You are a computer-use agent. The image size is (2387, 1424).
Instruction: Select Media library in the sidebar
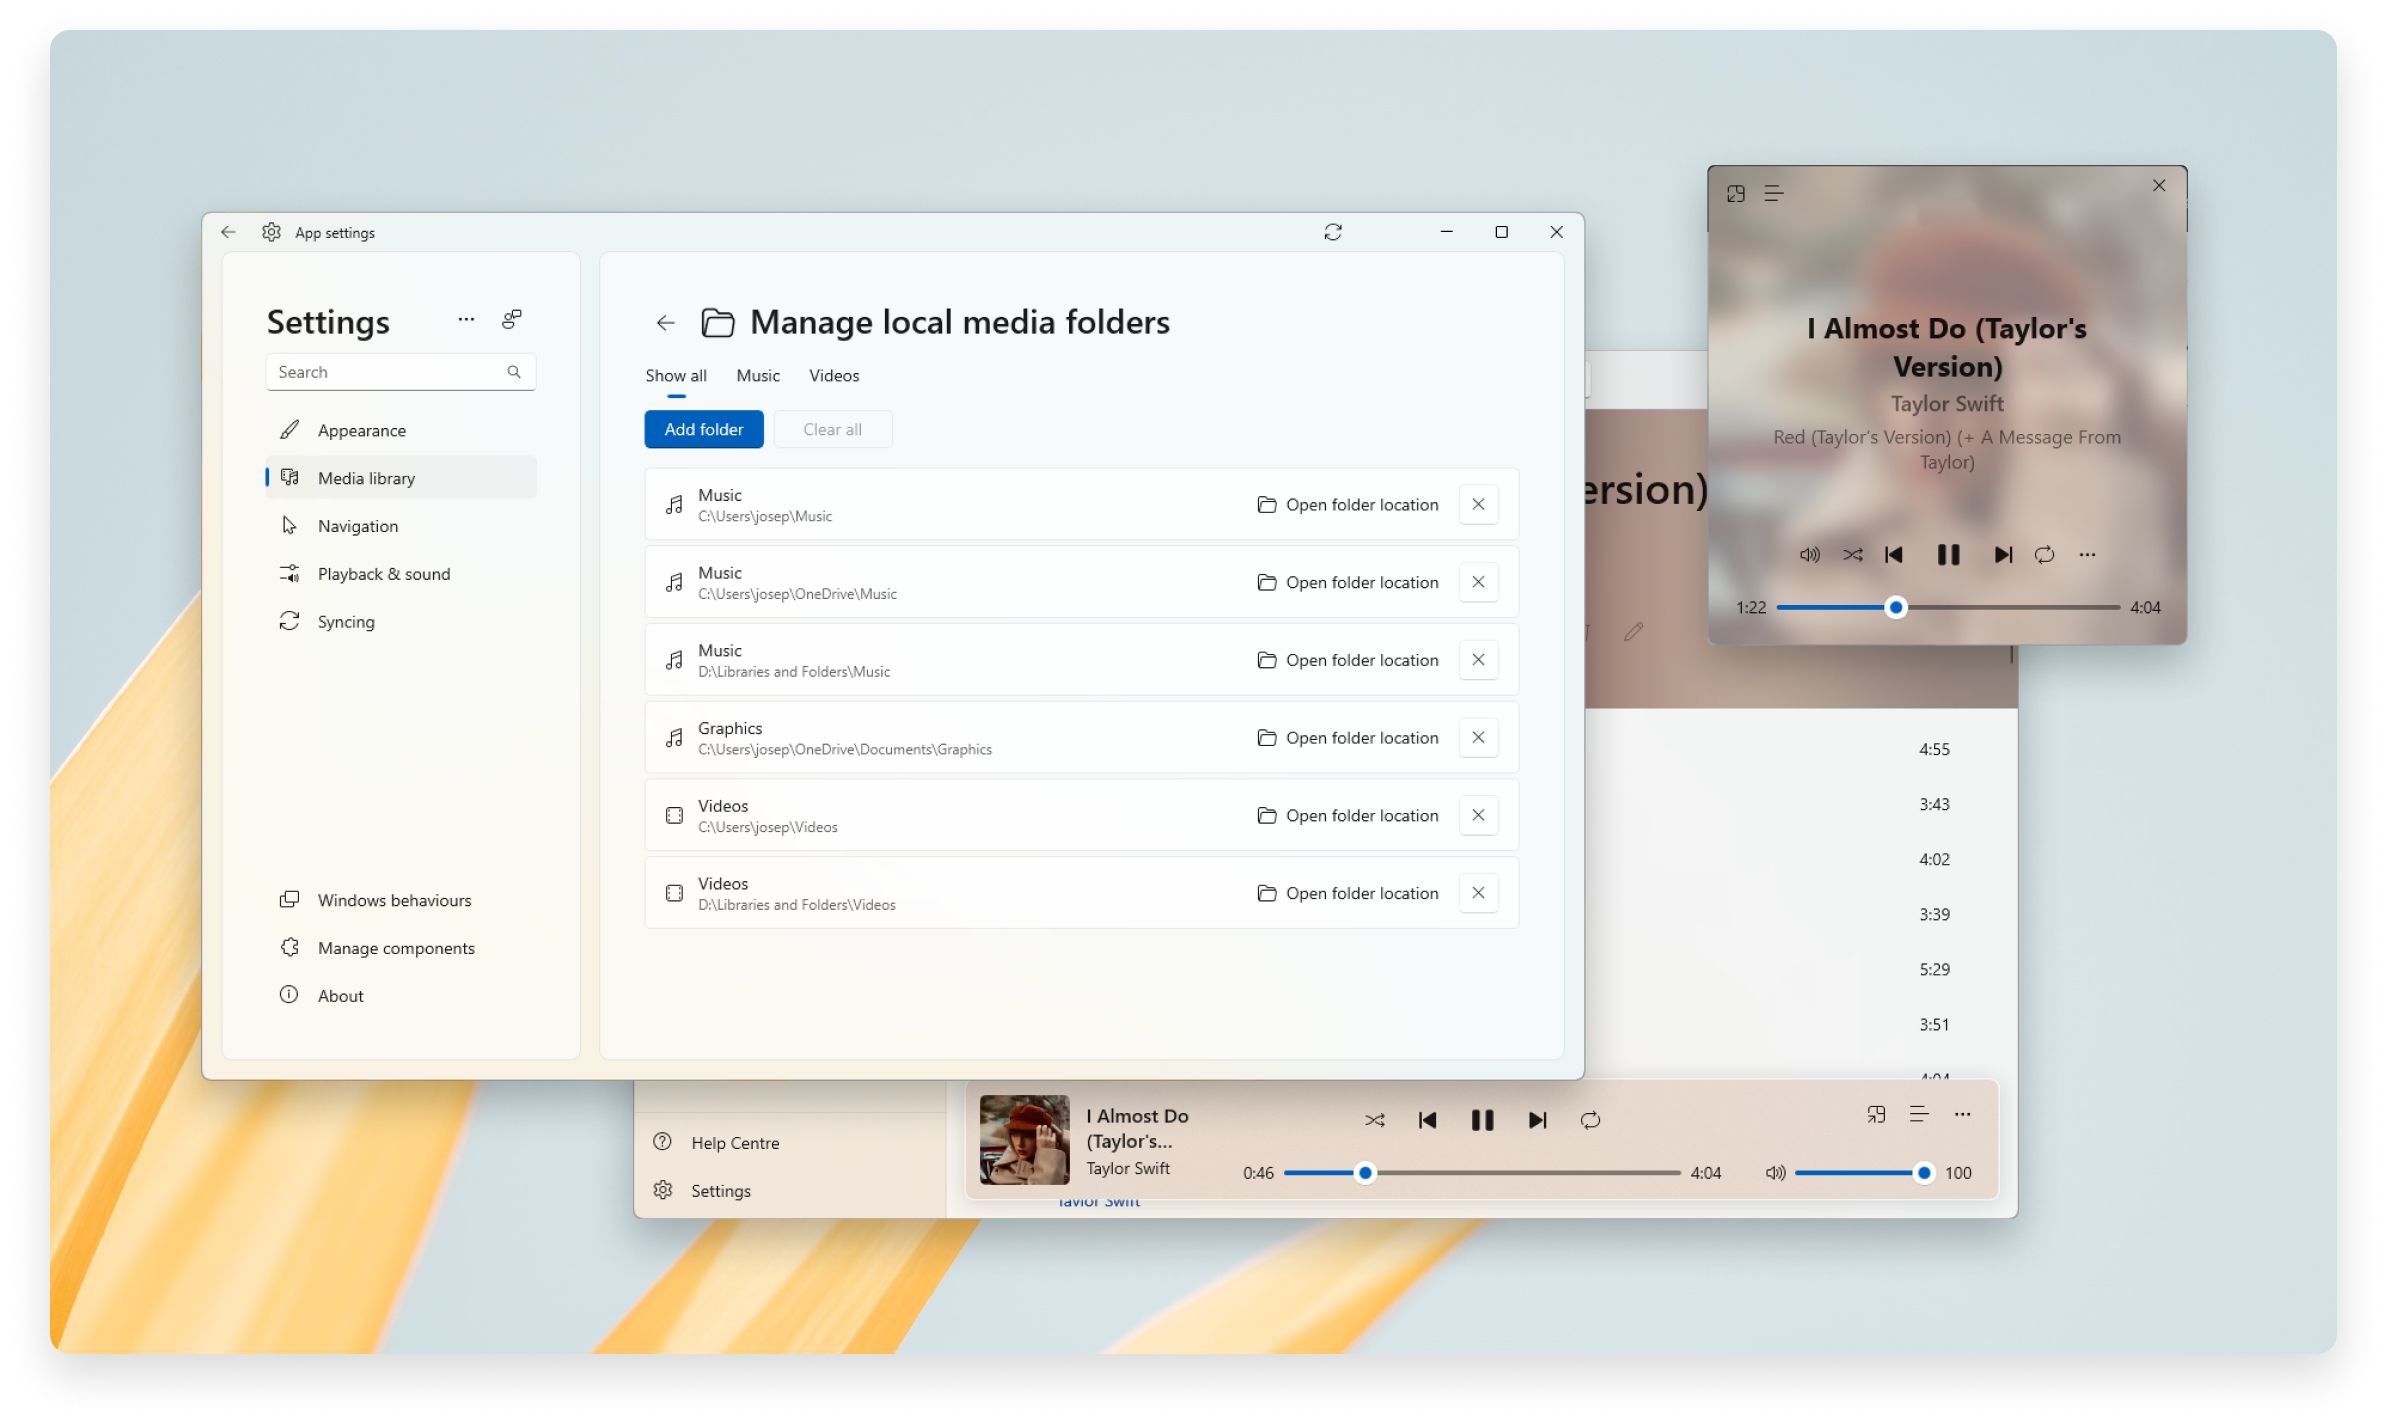click(x=366, y=477)
